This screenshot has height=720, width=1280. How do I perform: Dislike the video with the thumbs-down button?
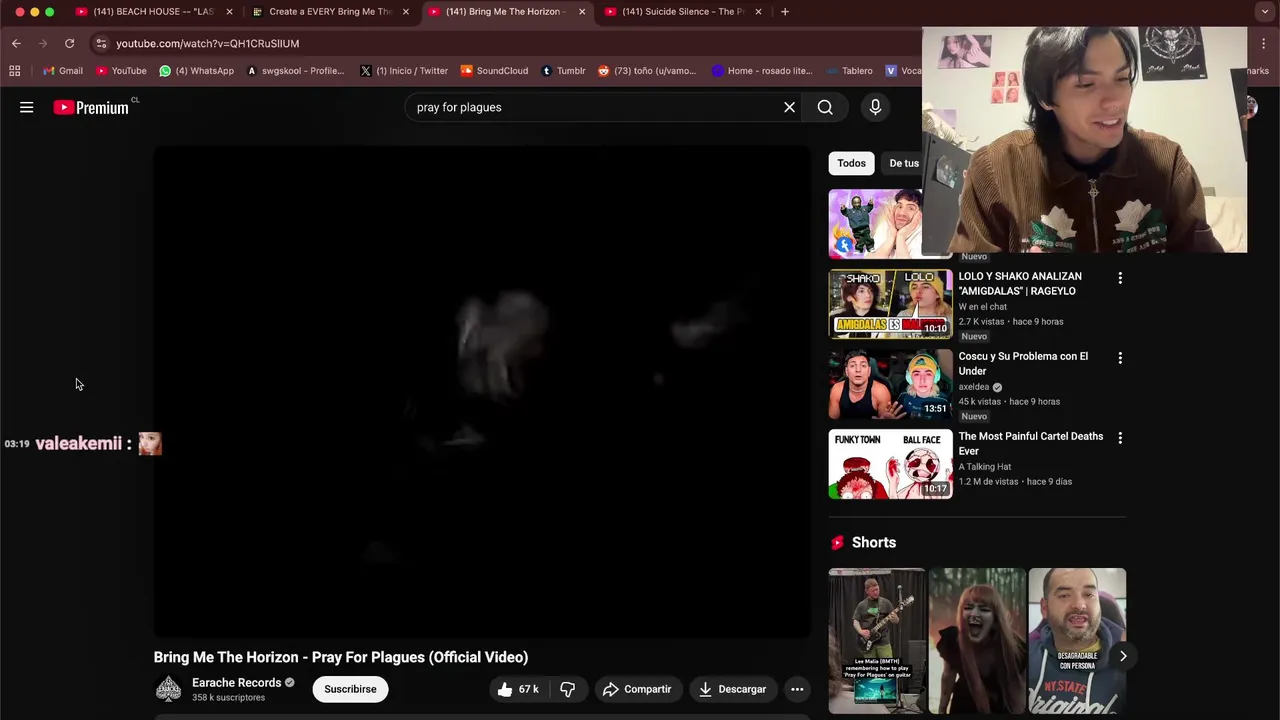pos(568,689)
